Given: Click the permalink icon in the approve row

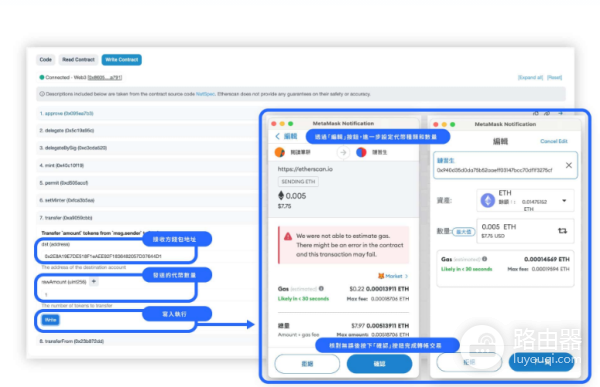Looking at the screenshot, I should click(548, 113).
